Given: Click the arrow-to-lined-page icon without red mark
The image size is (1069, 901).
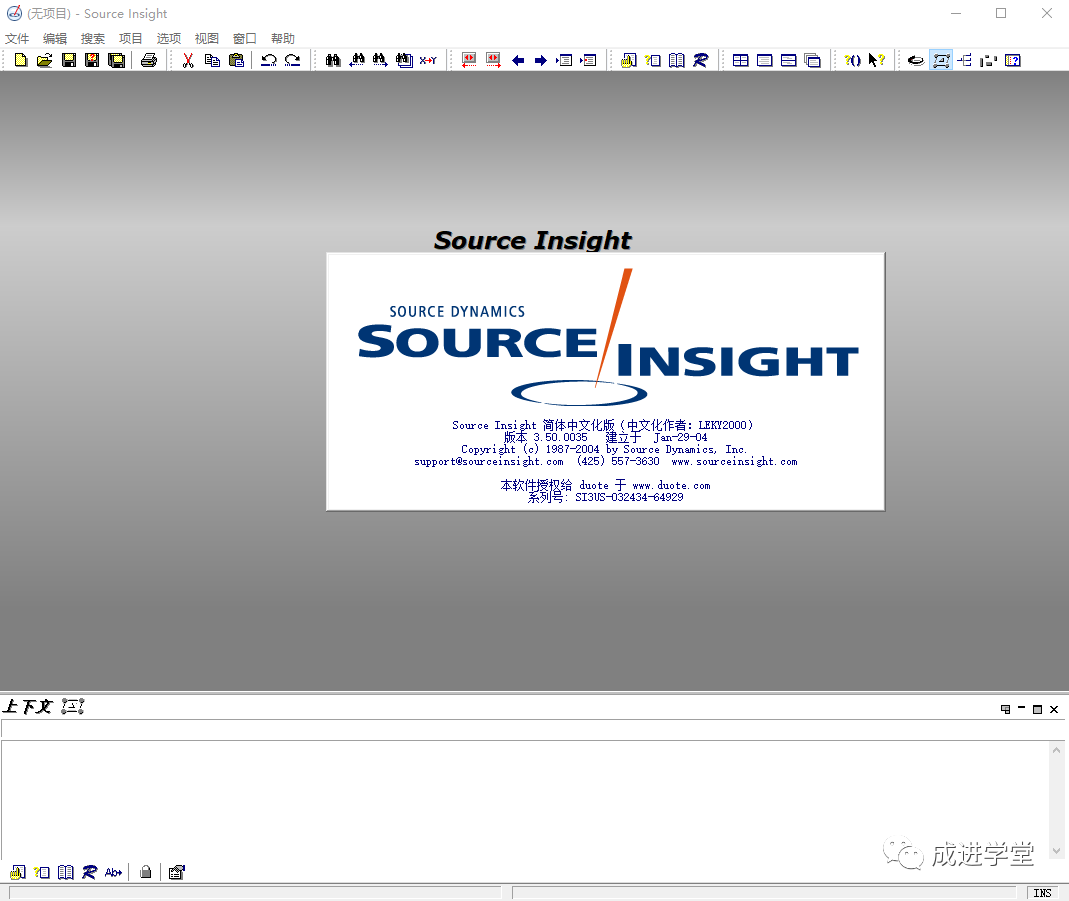Looking at the screenshot, I should [x=564, y=60].
